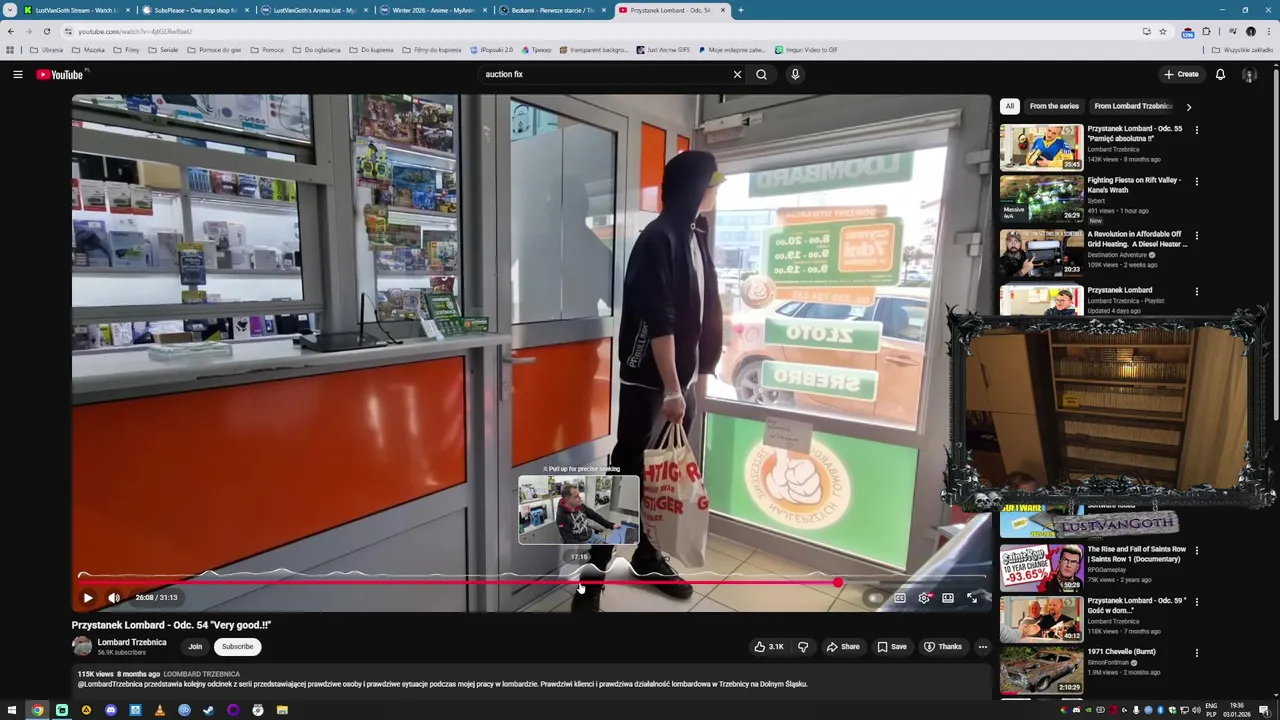Open the Lombard Trzebnica channel avatar
The width and height of the screenshot is (1280, 720).
click(82, 646)
